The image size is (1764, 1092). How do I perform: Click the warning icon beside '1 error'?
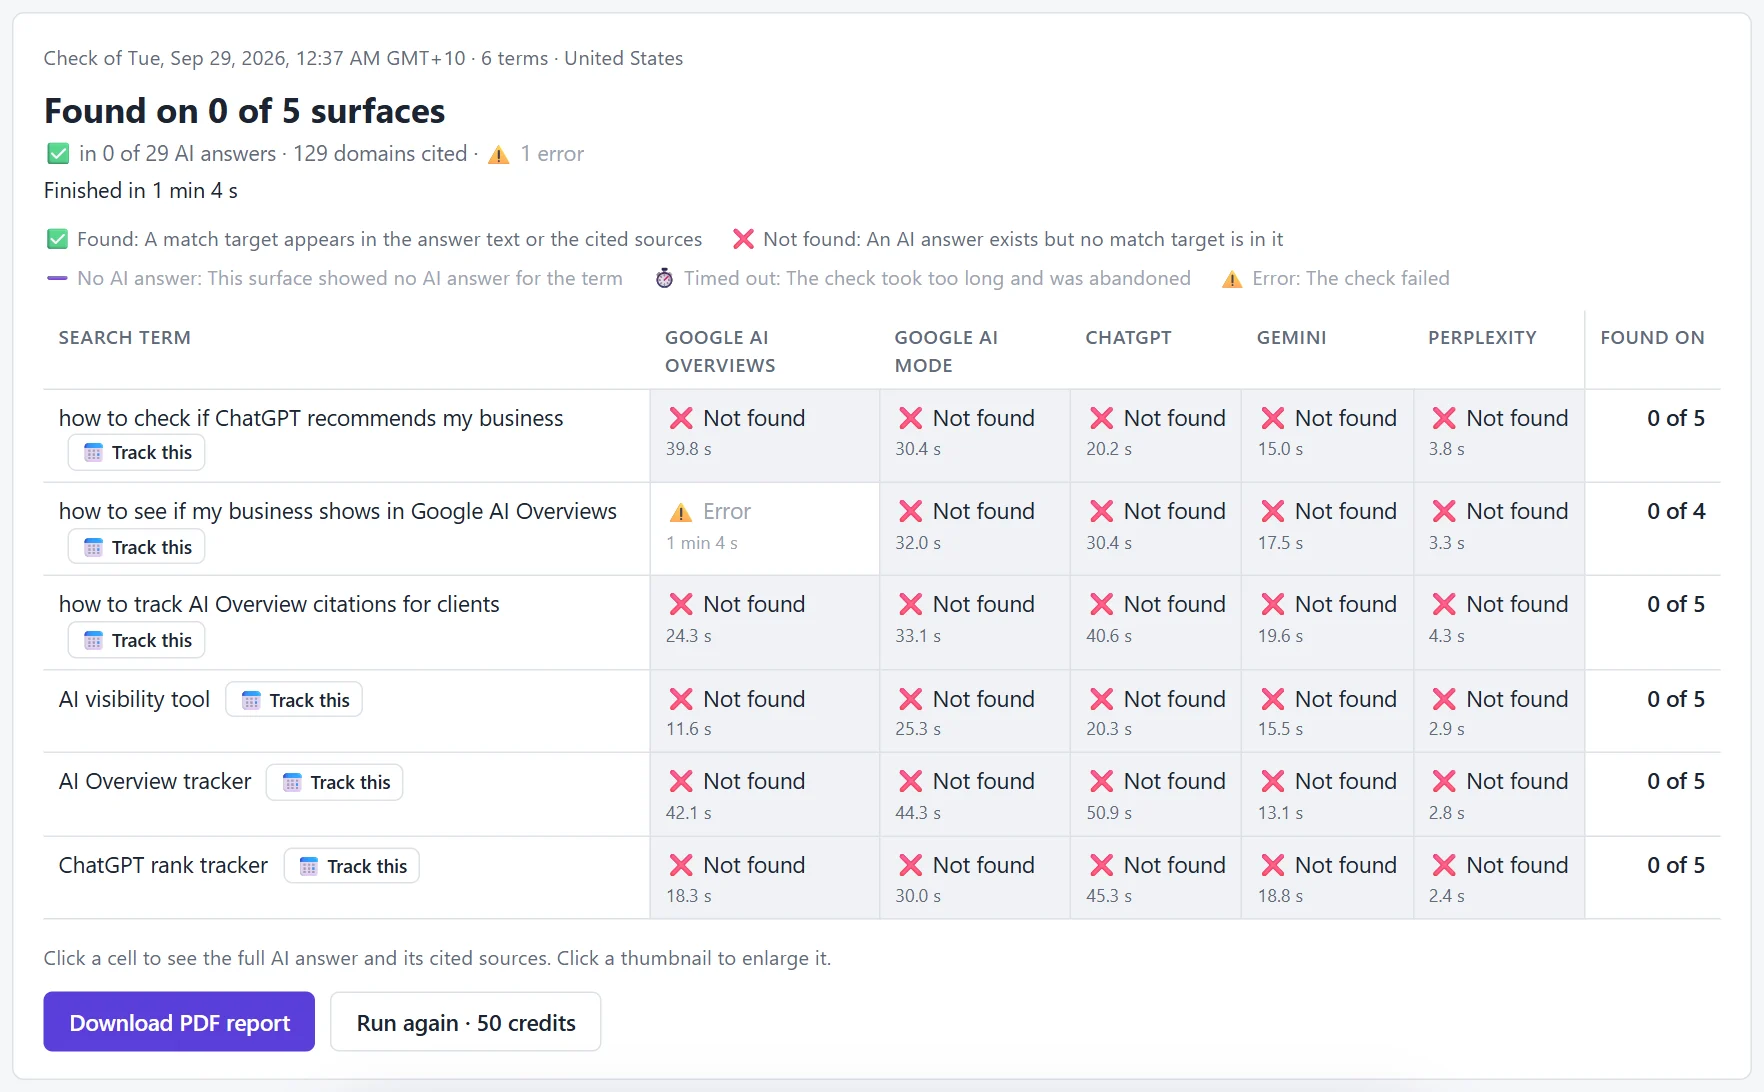pyautogui.click(x=498, y=155)
